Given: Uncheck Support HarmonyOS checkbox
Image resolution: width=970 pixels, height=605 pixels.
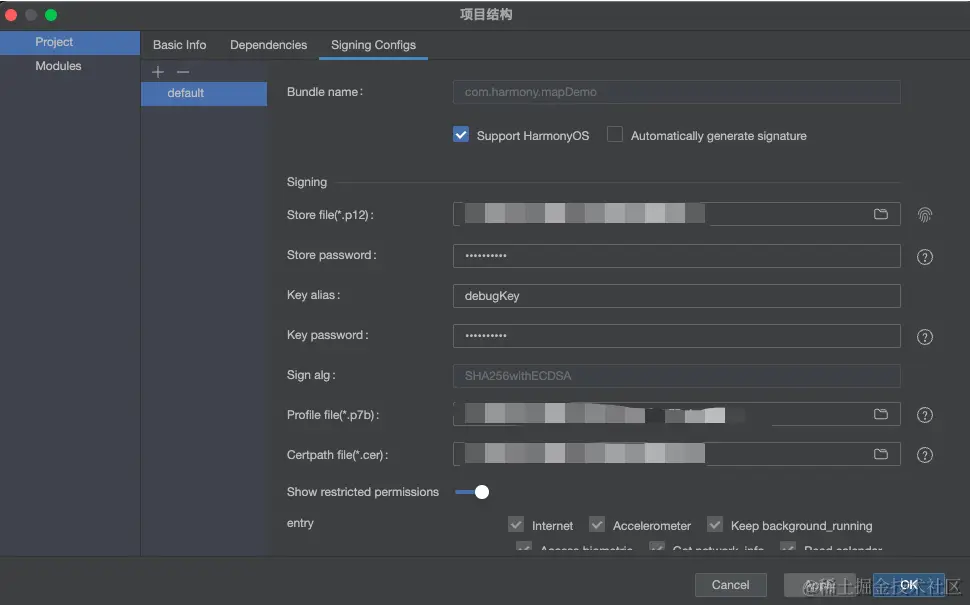Looking at the screenshot, I should (460, 134).
